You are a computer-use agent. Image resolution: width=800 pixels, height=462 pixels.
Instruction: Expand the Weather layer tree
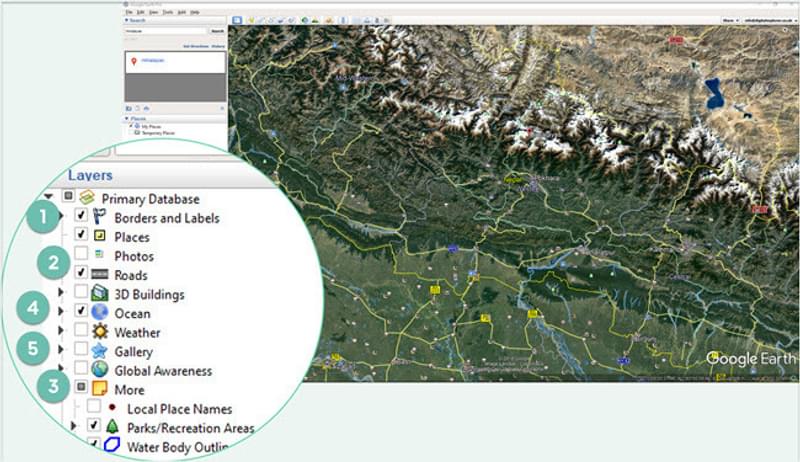[62, 332]
